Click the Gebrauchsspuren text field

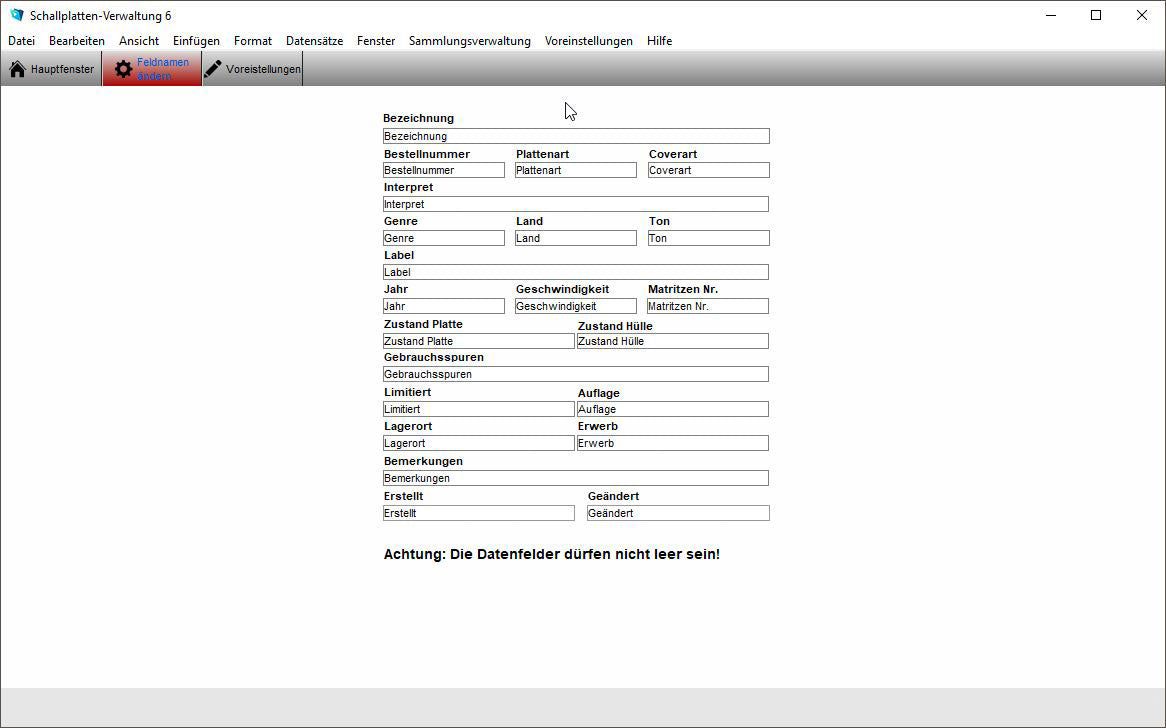click(x=576, y=374)
